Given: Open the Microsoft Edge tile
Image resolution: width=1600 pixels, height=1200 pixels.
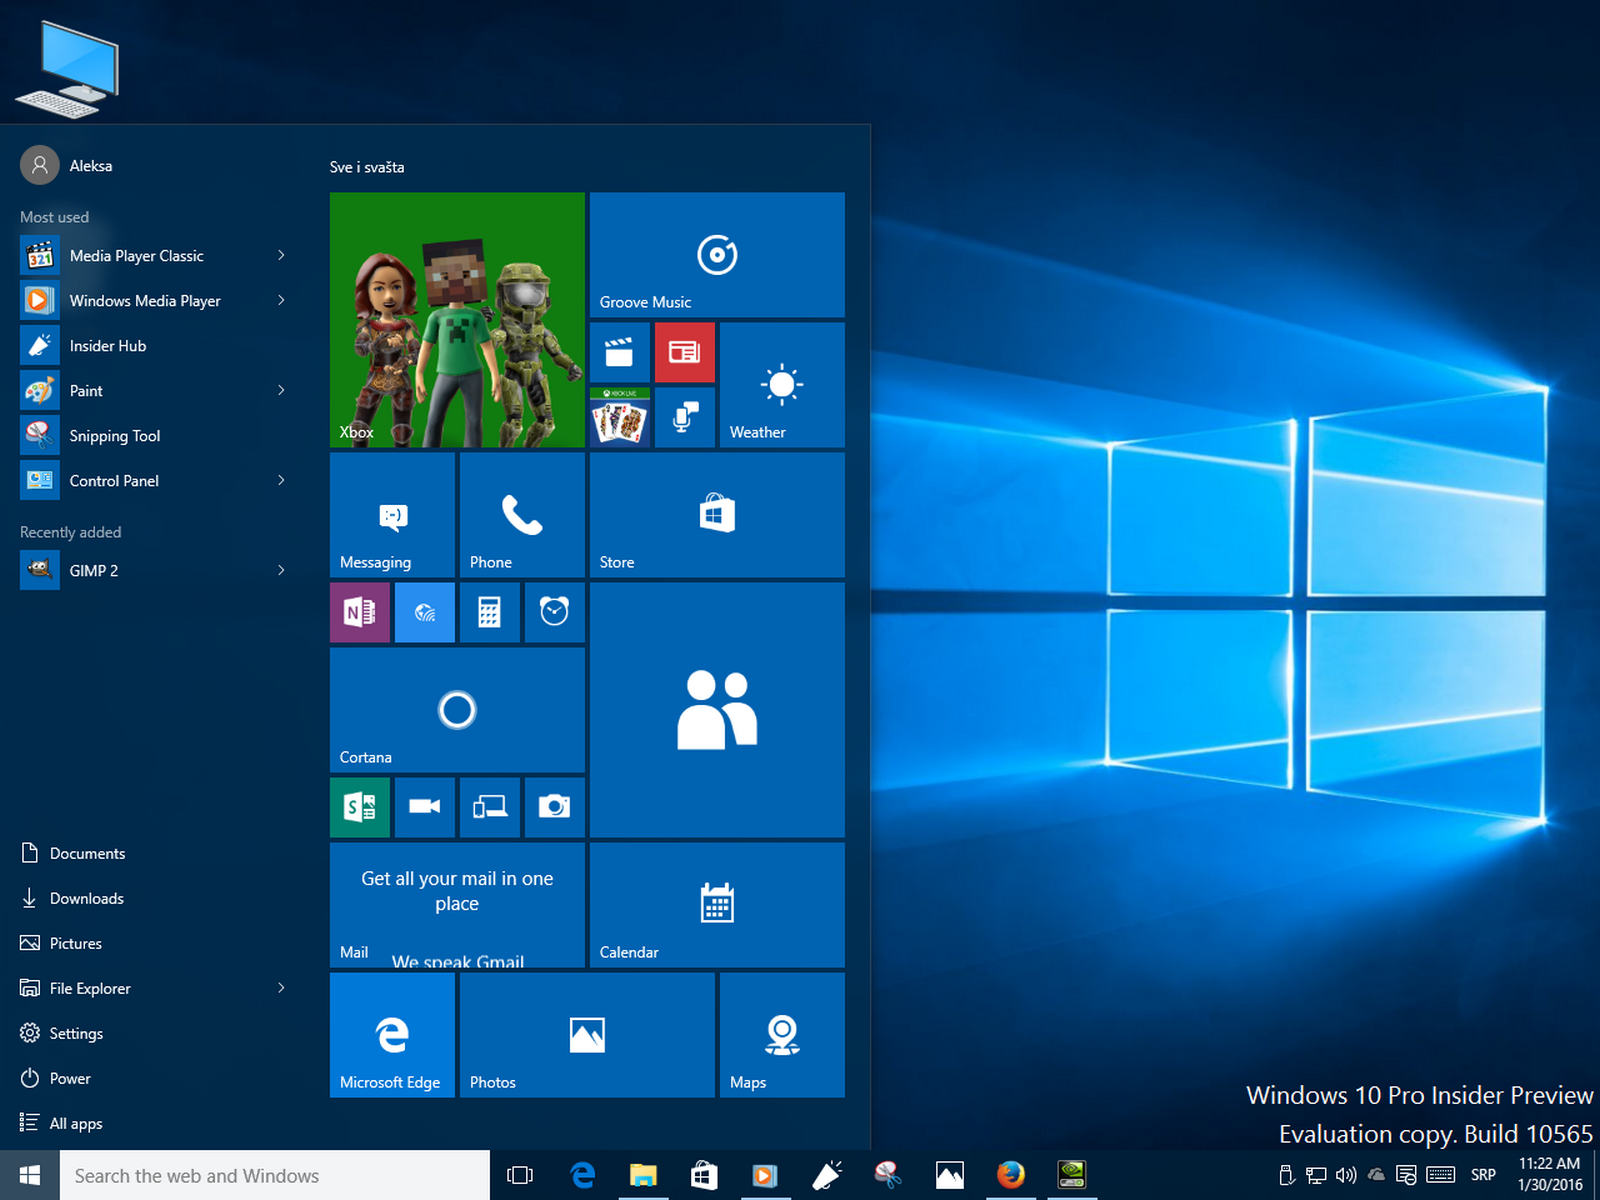Looking at the screenshot, I should [391, 1035].
